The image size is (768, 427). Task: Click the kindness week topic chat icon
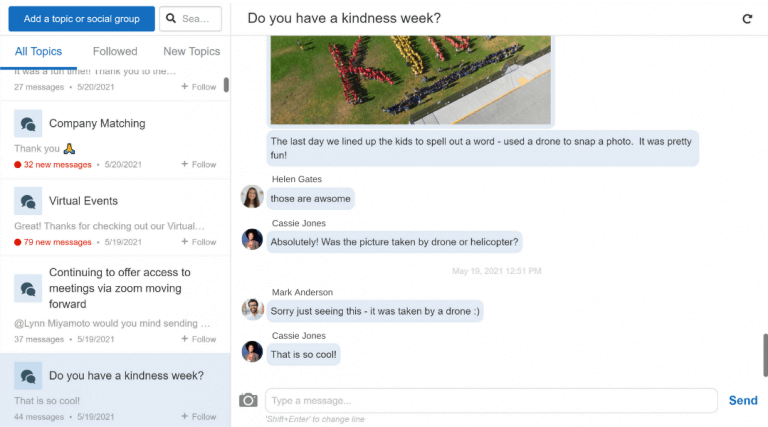pos(28,376)
